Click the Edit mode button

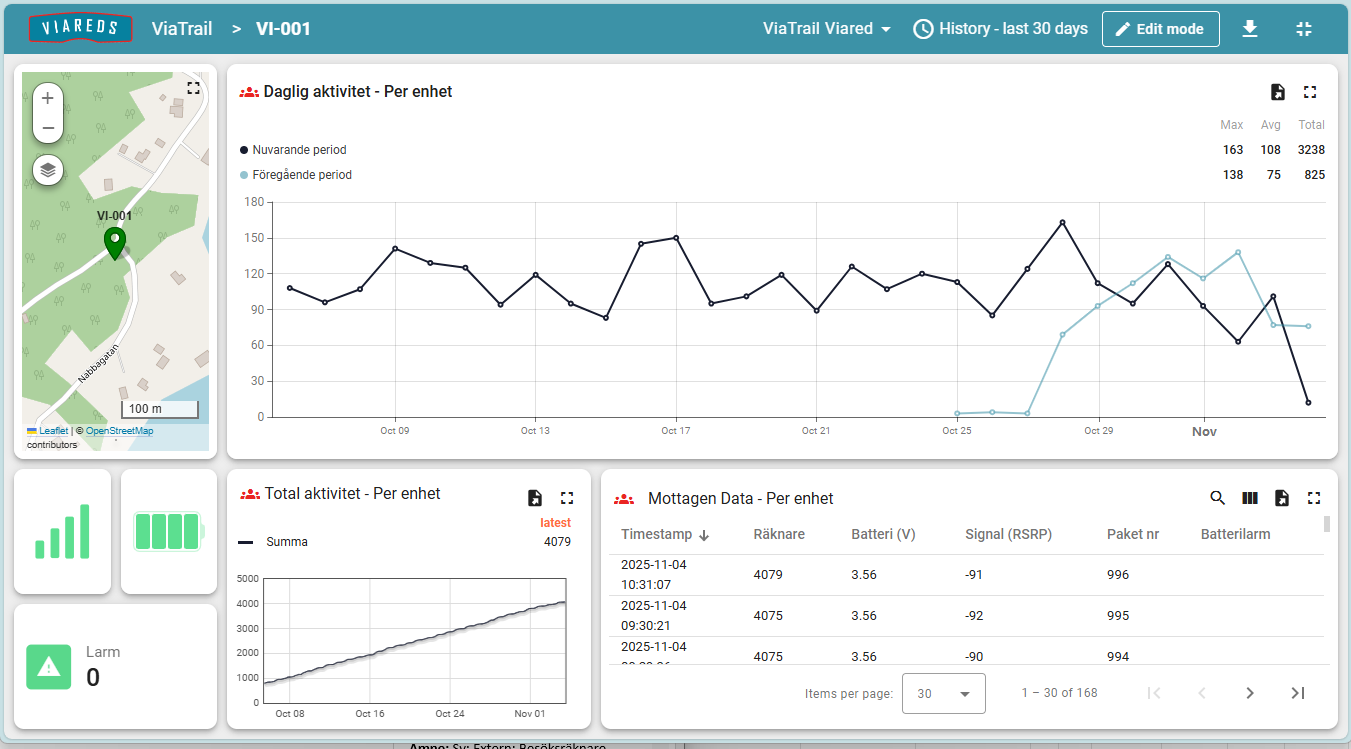(1160, 29)
